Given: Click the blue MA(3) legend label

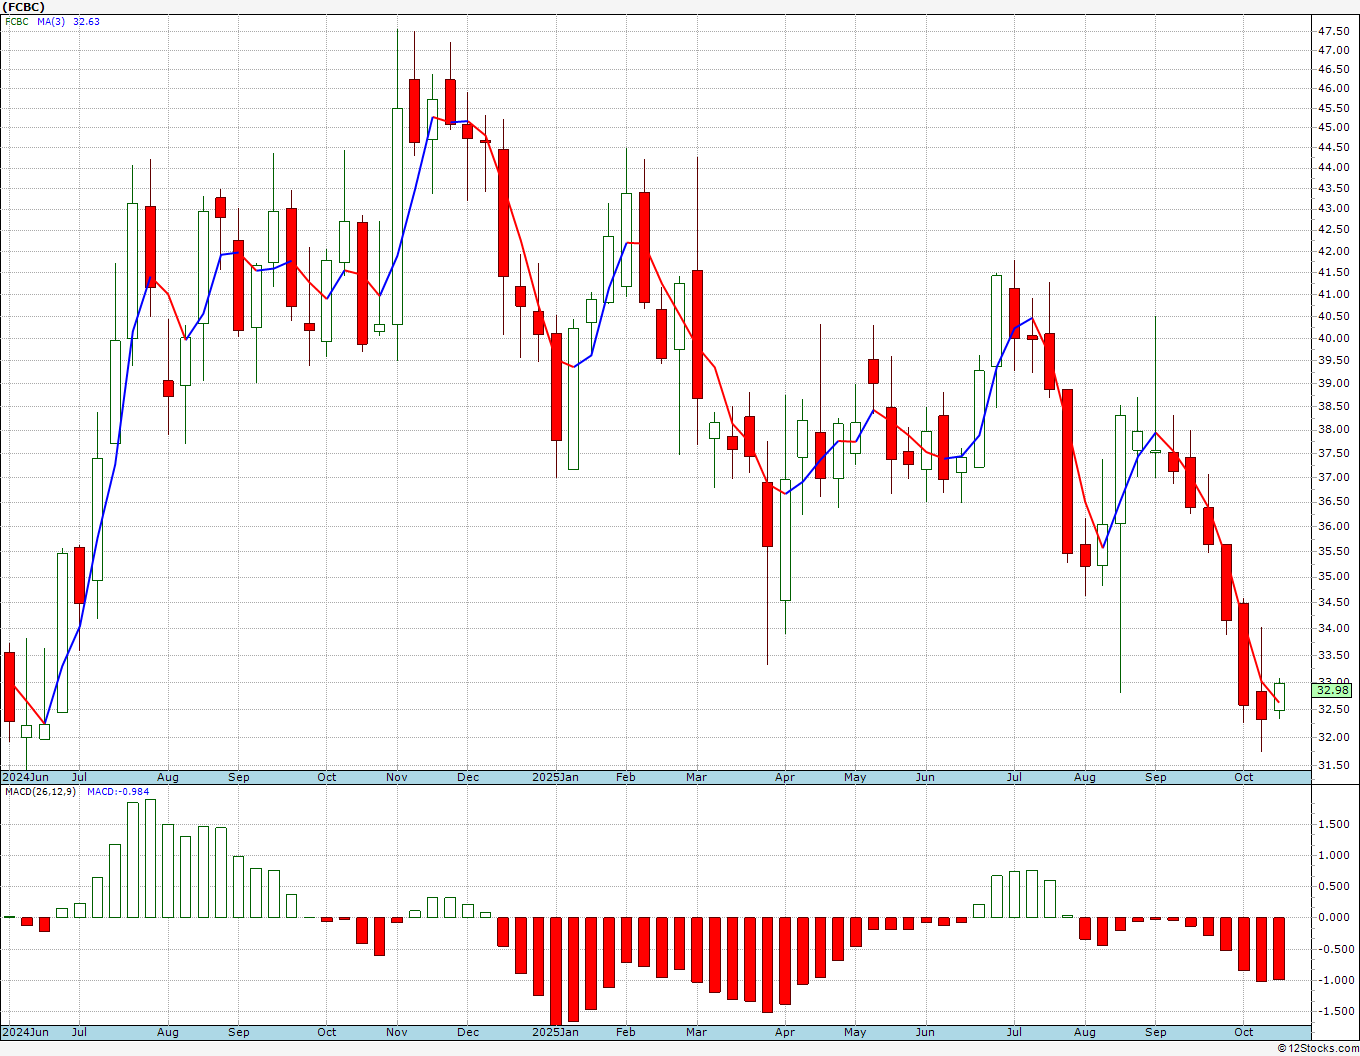Looking at the screenshot, I should tap(51, 22).
